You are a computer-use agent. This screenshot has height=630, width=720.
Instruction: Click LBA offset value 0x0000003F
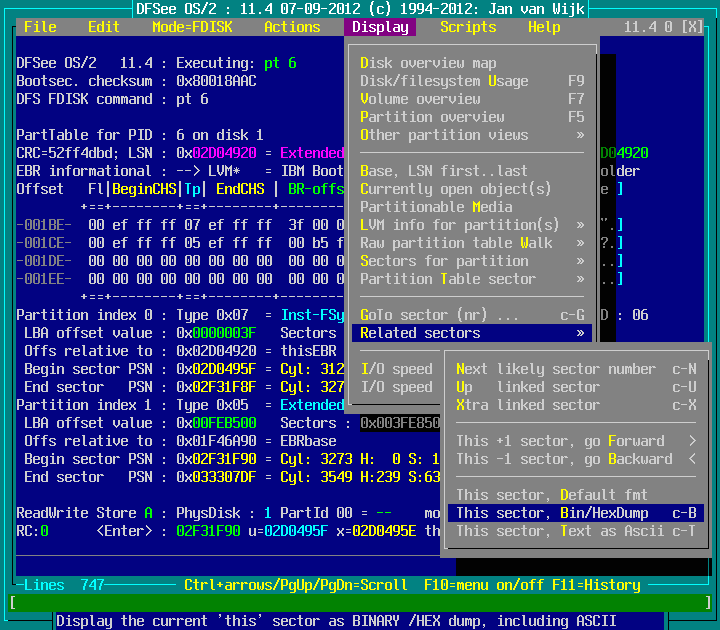(216, 332)
